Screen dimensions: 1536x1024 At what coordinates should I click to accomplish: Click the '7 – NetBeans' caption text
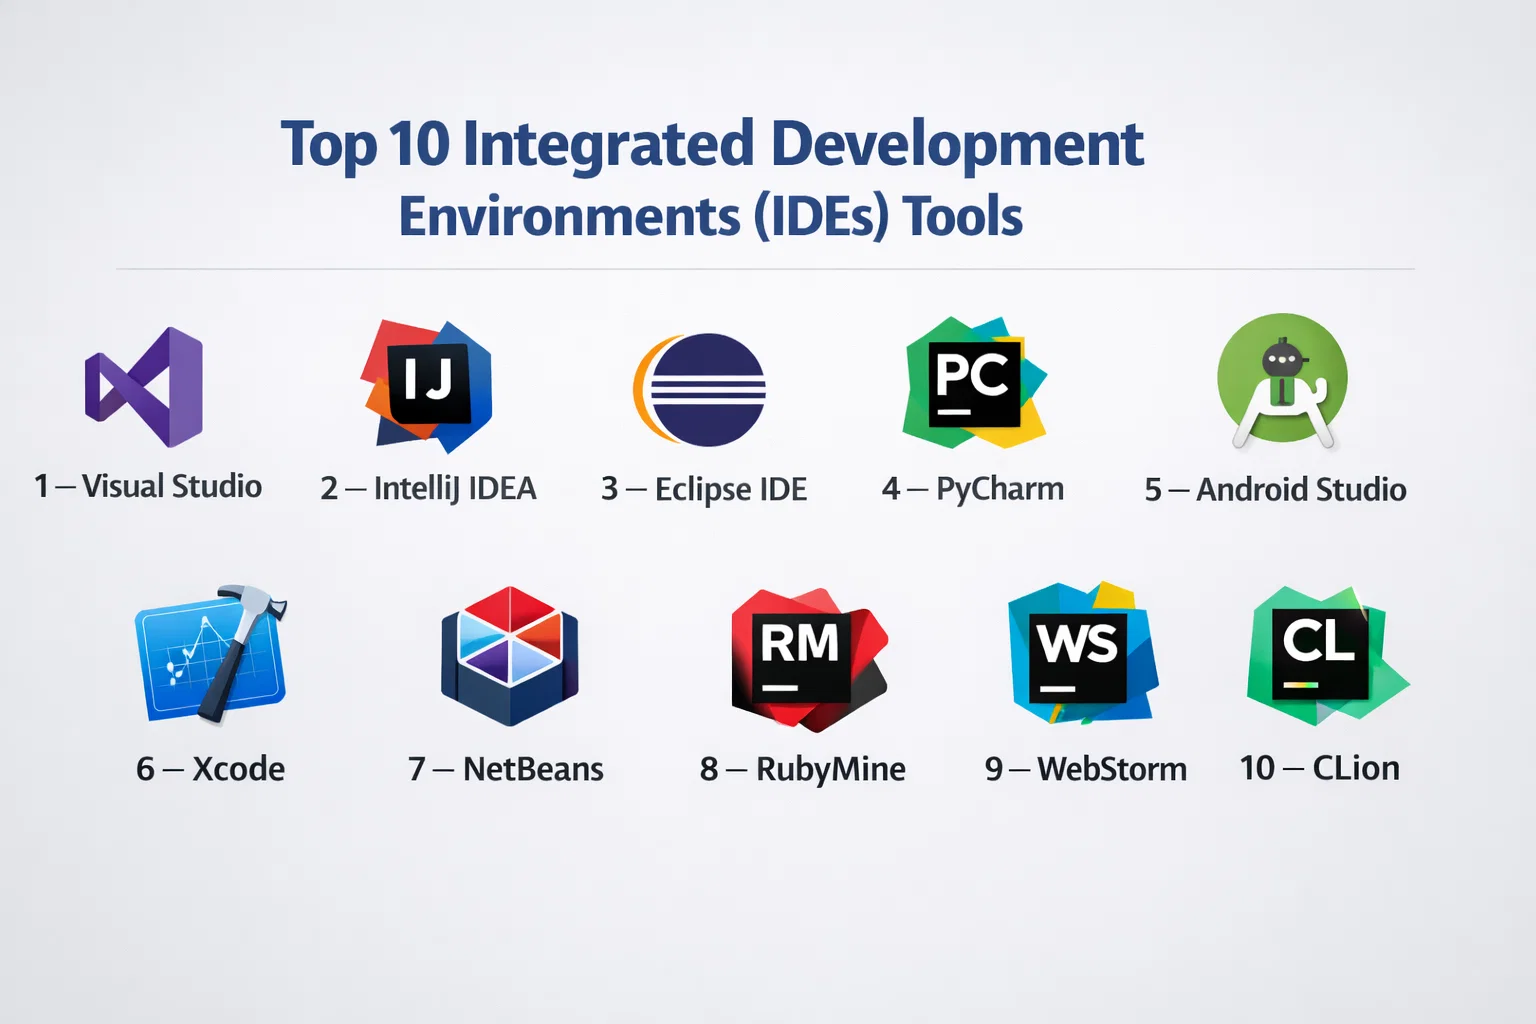point(506,769)
